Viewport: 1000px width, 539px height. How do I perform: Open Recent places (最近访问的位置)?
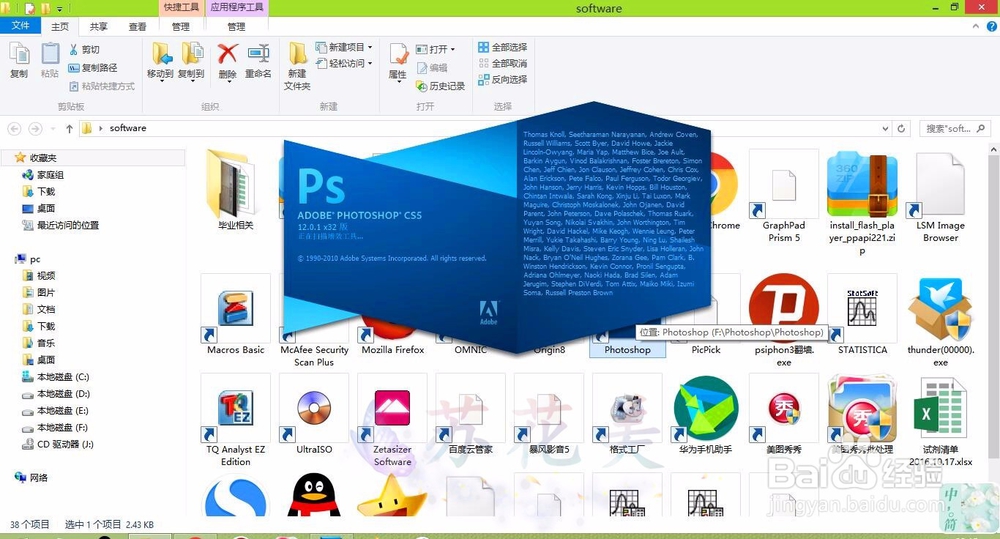61,225
